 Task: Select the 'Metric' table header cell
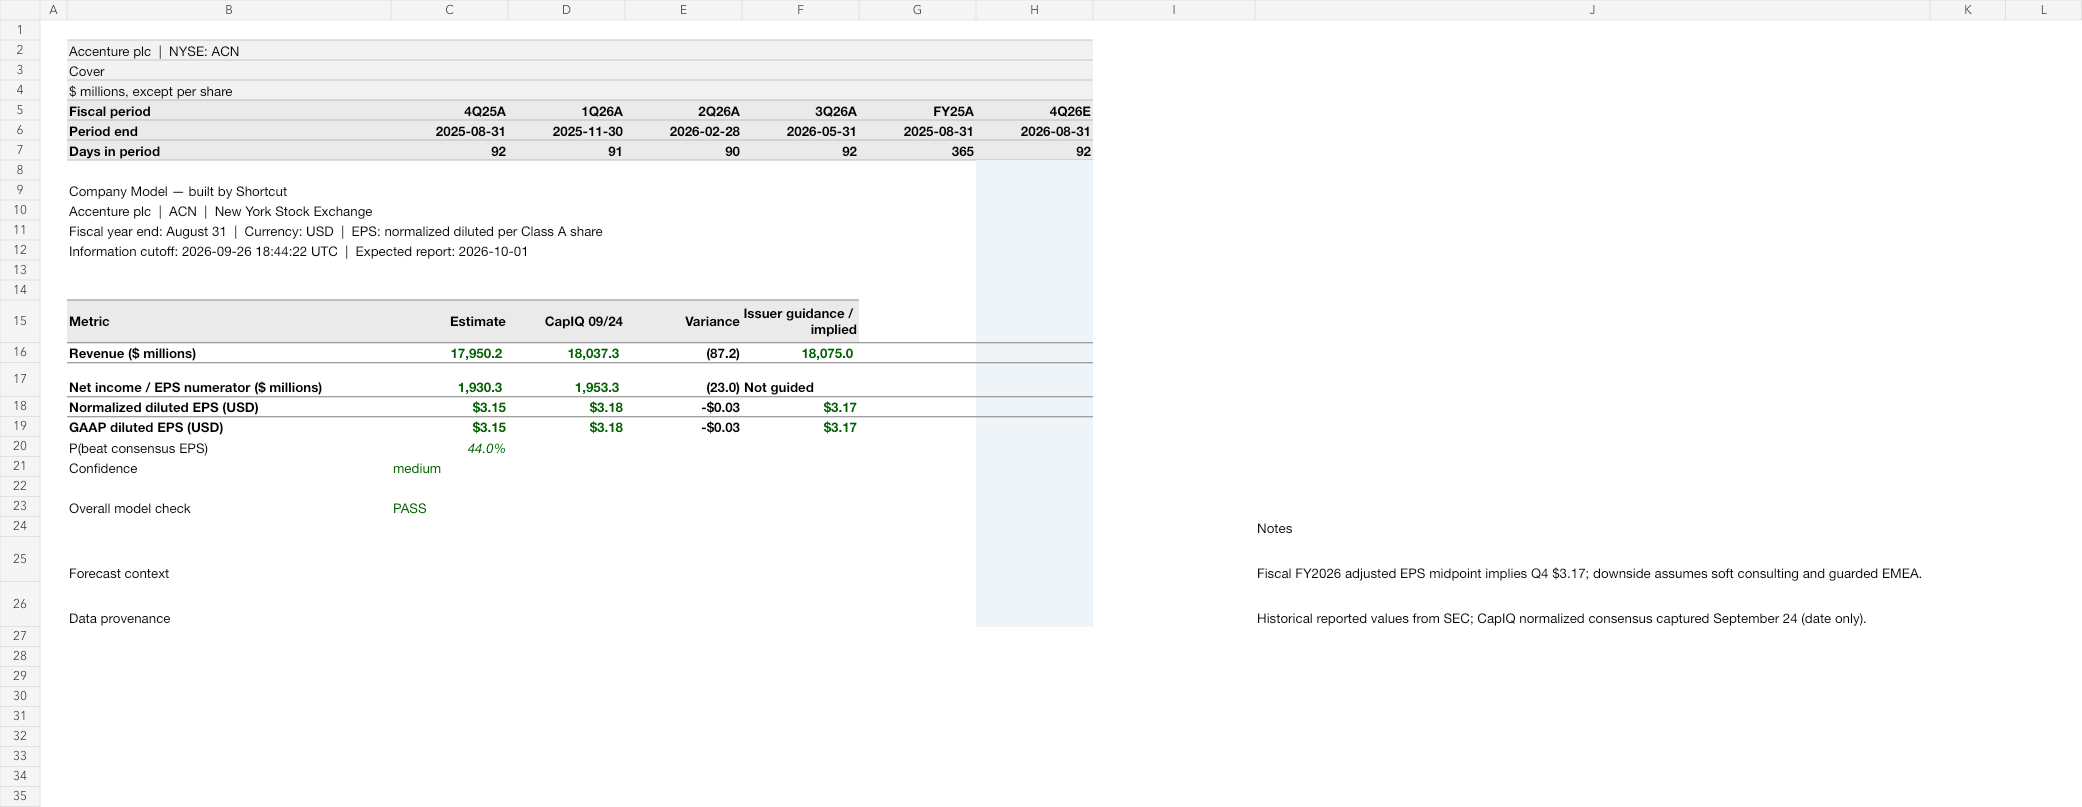point(229,321)
